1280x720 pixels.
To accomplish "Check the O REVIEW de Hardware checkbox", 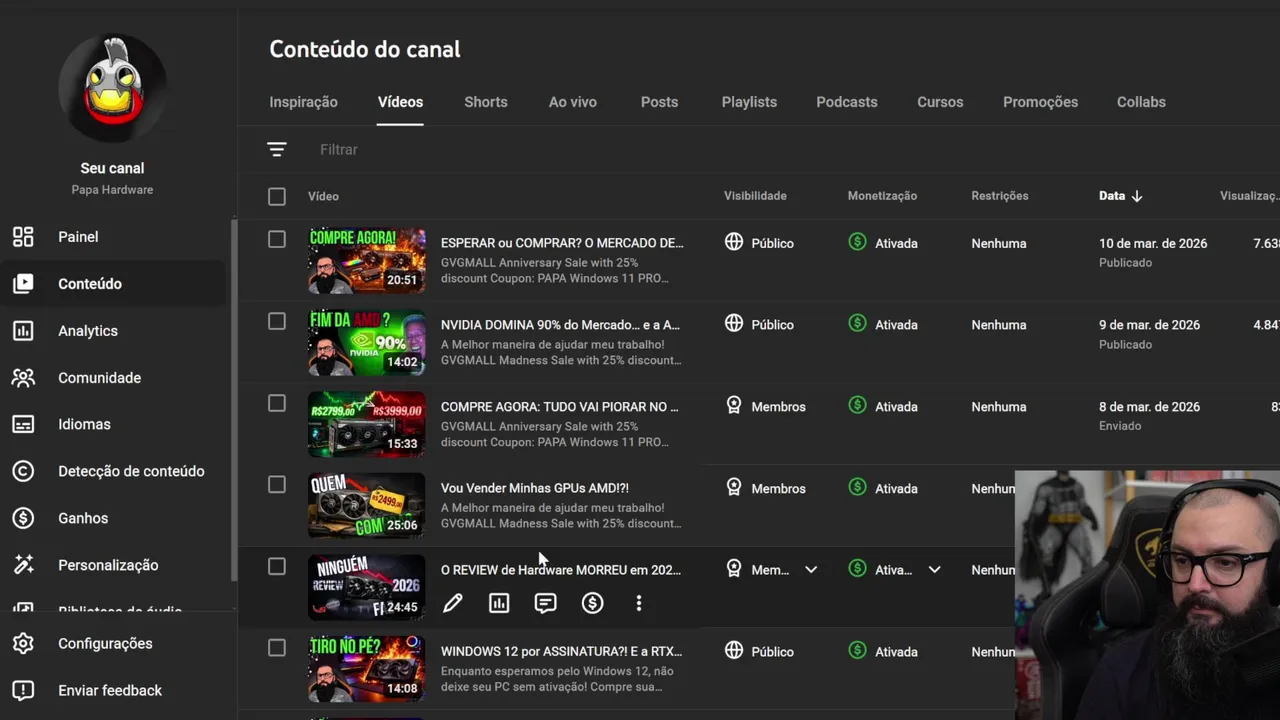I will 277,567.
